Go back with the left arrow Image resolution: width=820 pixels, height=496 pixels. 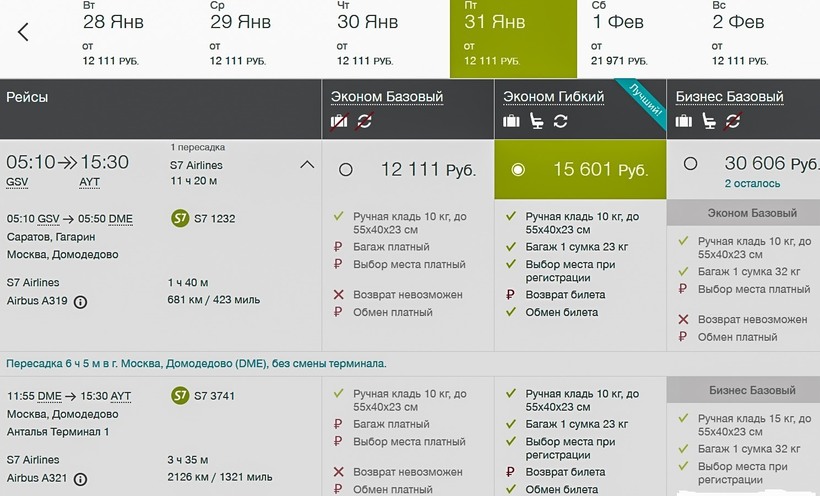click(x=23, y=32)
